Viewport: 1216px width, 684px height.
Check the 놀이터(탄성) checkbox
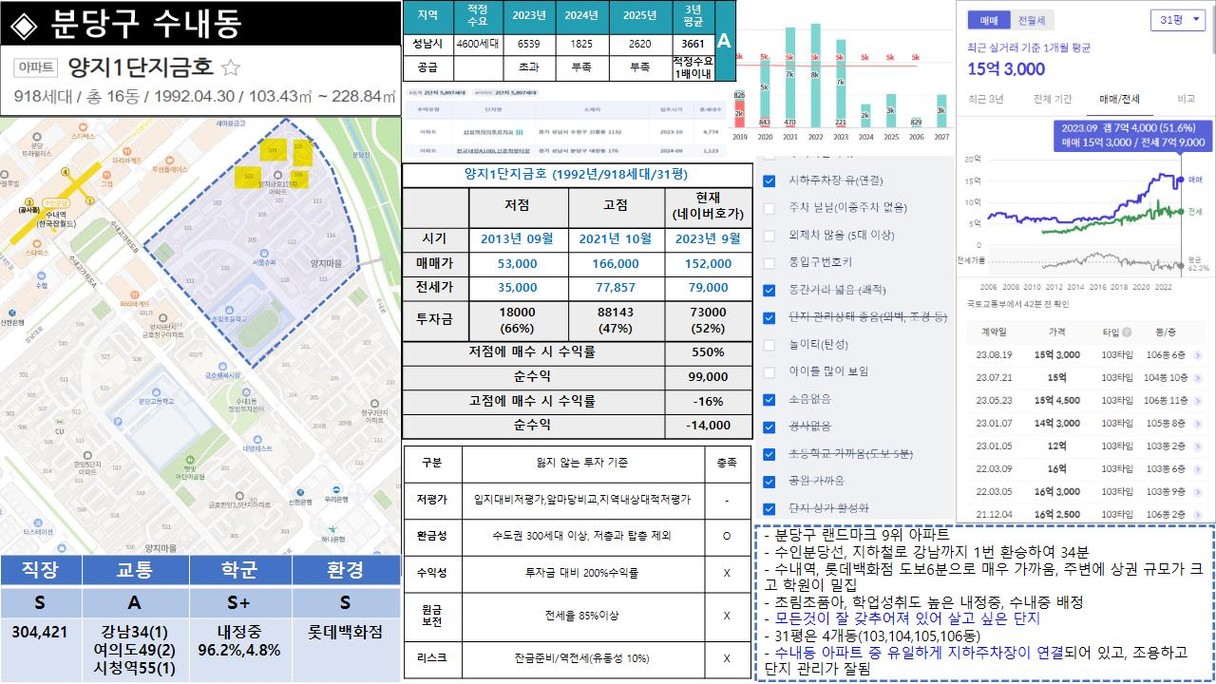point(769,345)
